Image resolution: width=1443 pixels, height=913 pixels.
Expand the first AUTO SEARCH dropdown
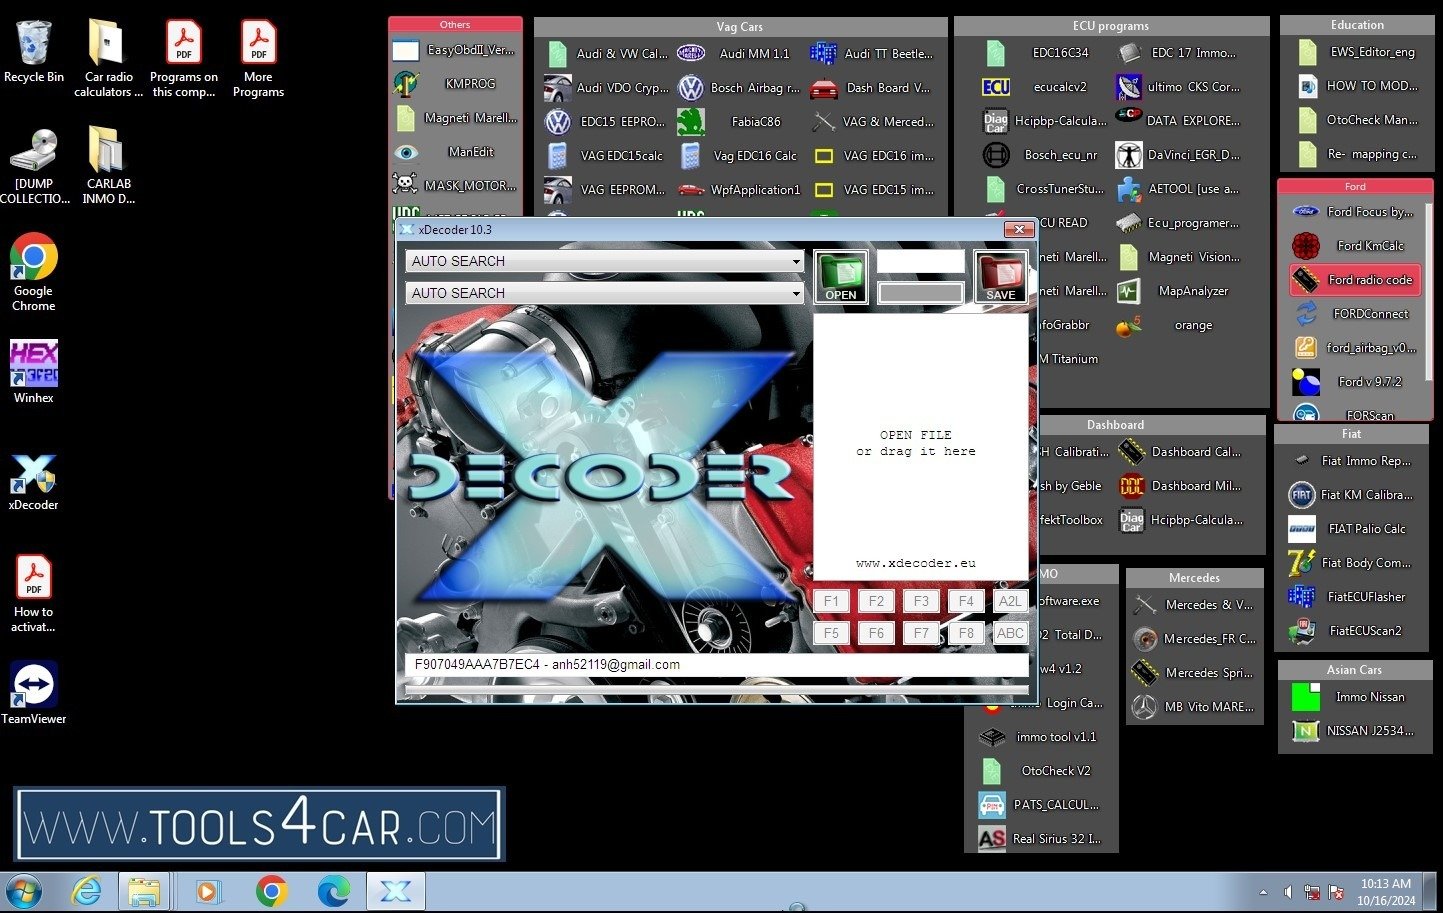(796, 261)
